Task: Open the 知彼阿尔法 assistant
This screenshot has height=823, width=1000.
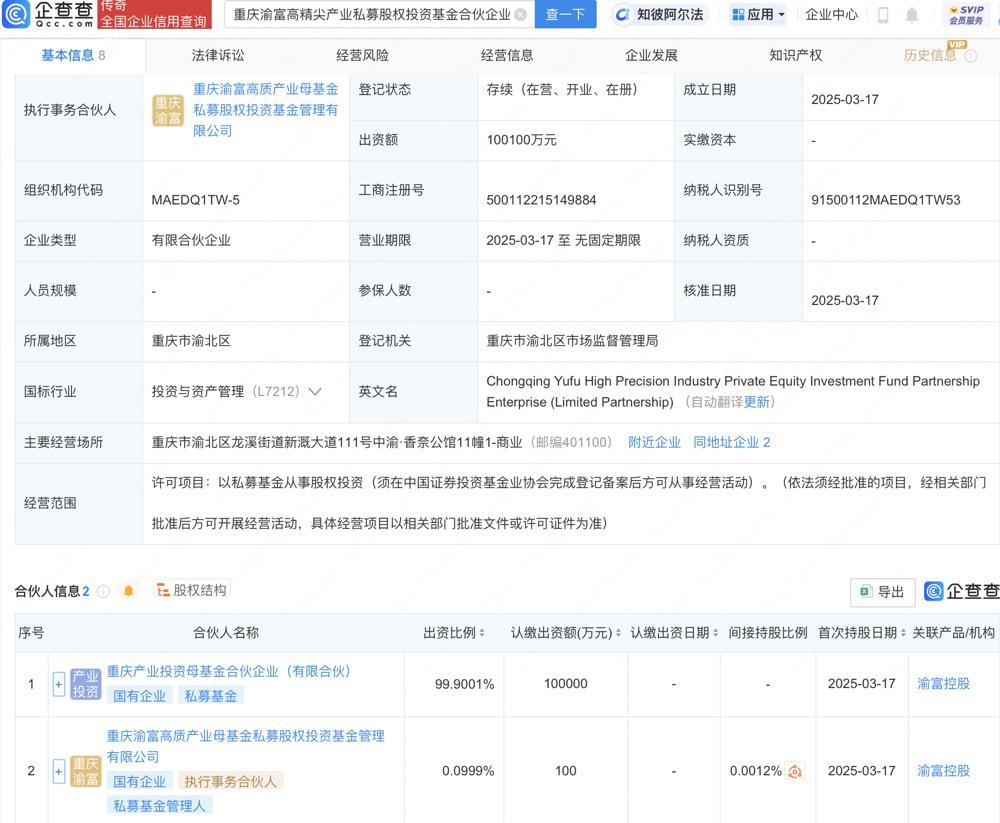Action: (660, 14)
